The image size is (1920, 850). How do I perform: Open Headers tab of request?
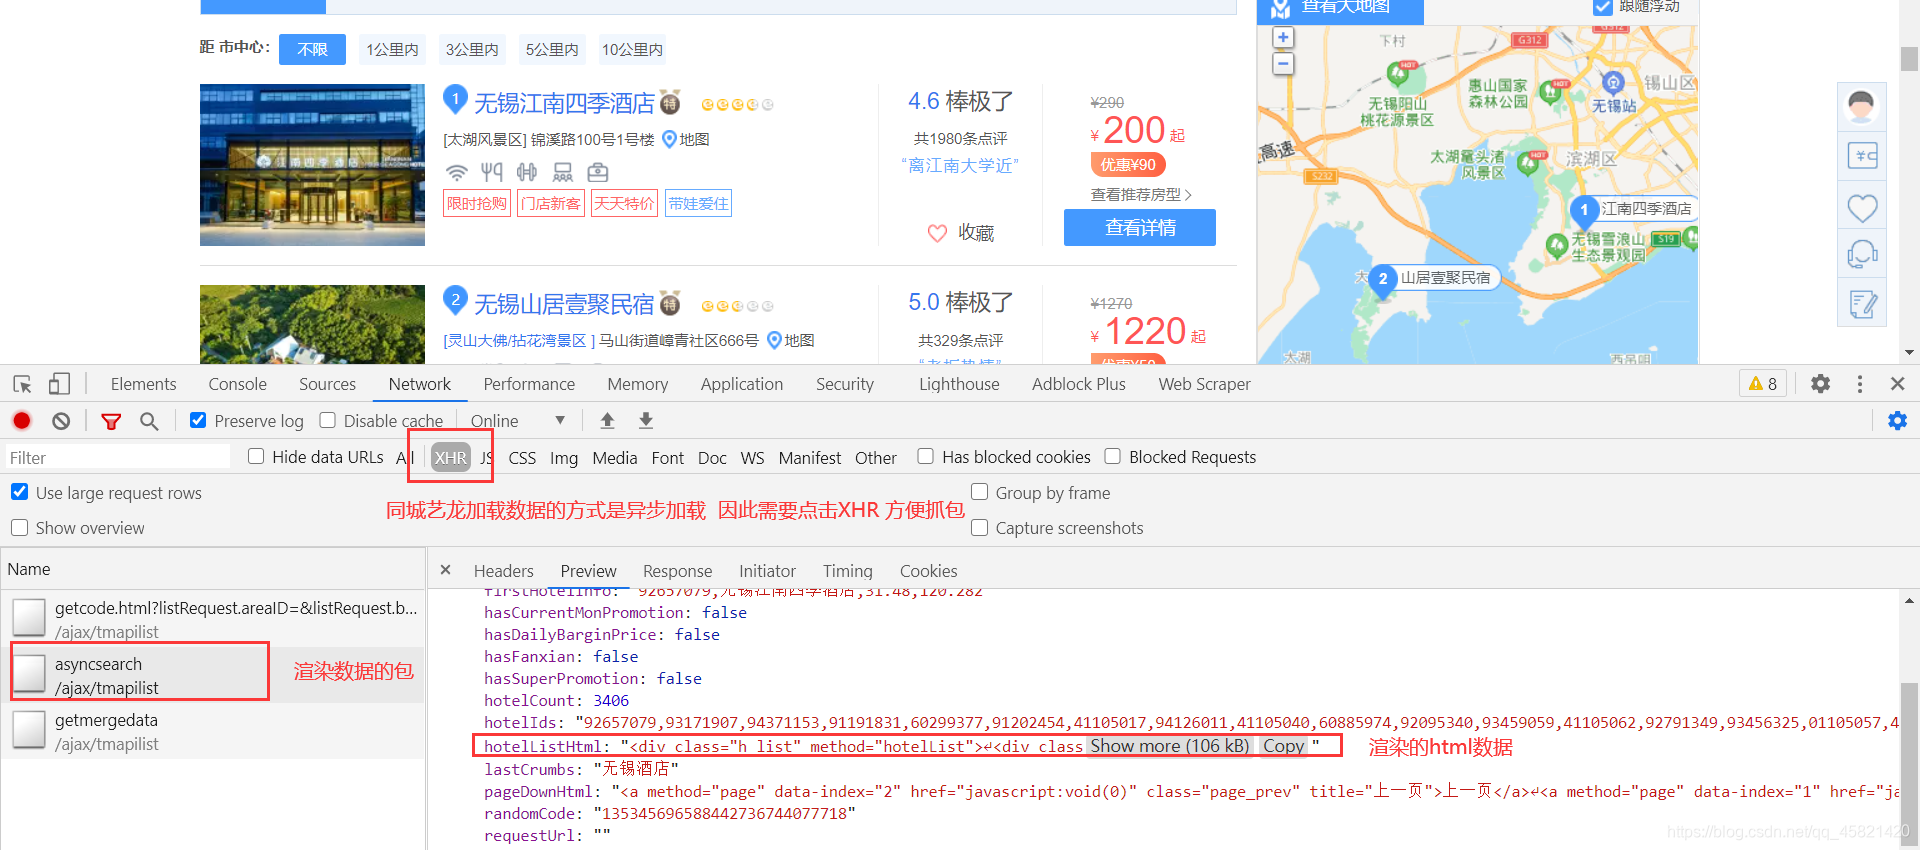coord(503,571)
